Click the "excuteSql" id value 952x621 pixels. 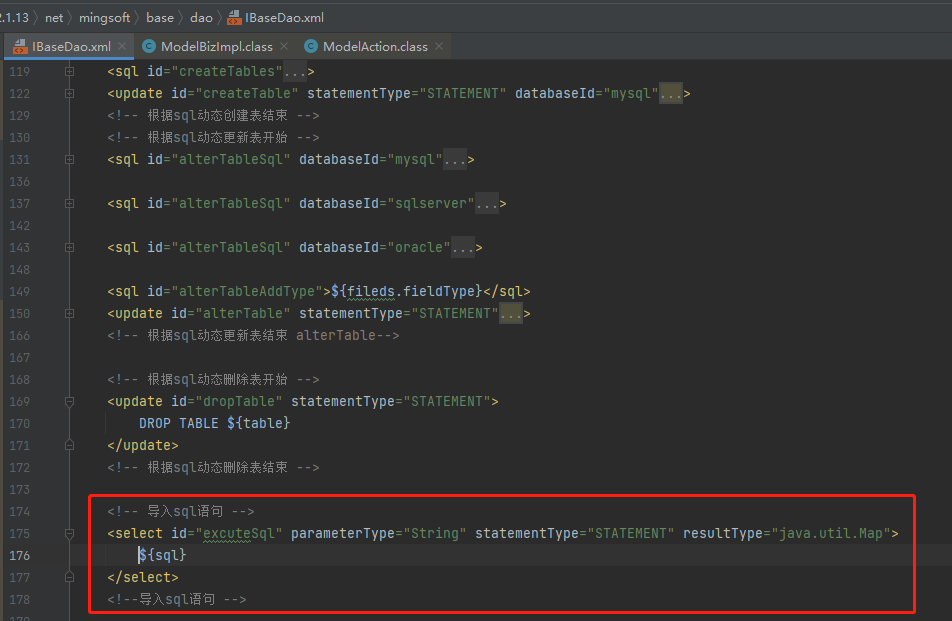tap(239, 533)
